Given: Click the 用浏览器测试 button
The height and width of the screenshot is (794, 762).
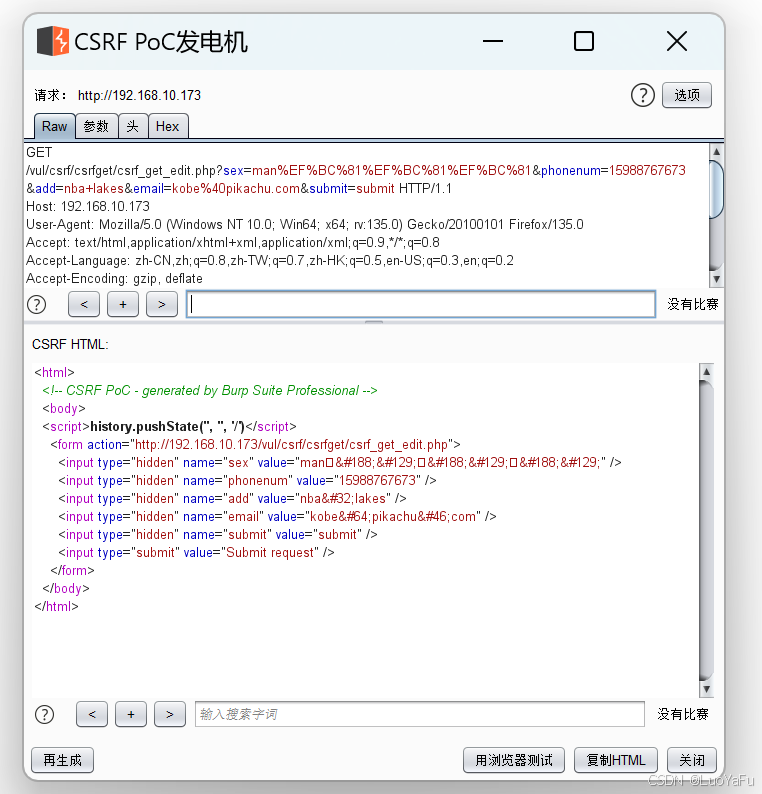Looking at the screenshot, I should pyautogui.click(x=514, y=760).
